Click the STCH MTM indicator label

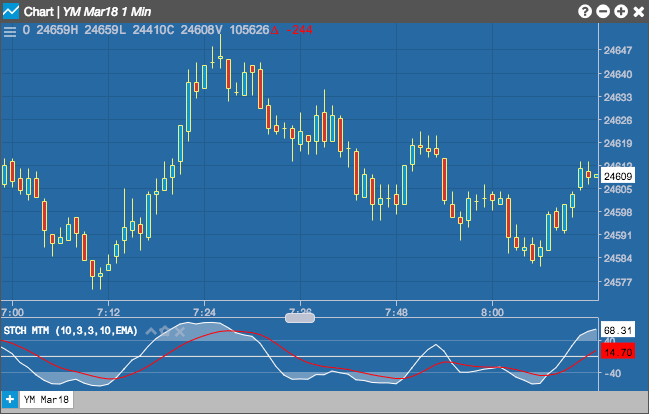pos(70,331)
